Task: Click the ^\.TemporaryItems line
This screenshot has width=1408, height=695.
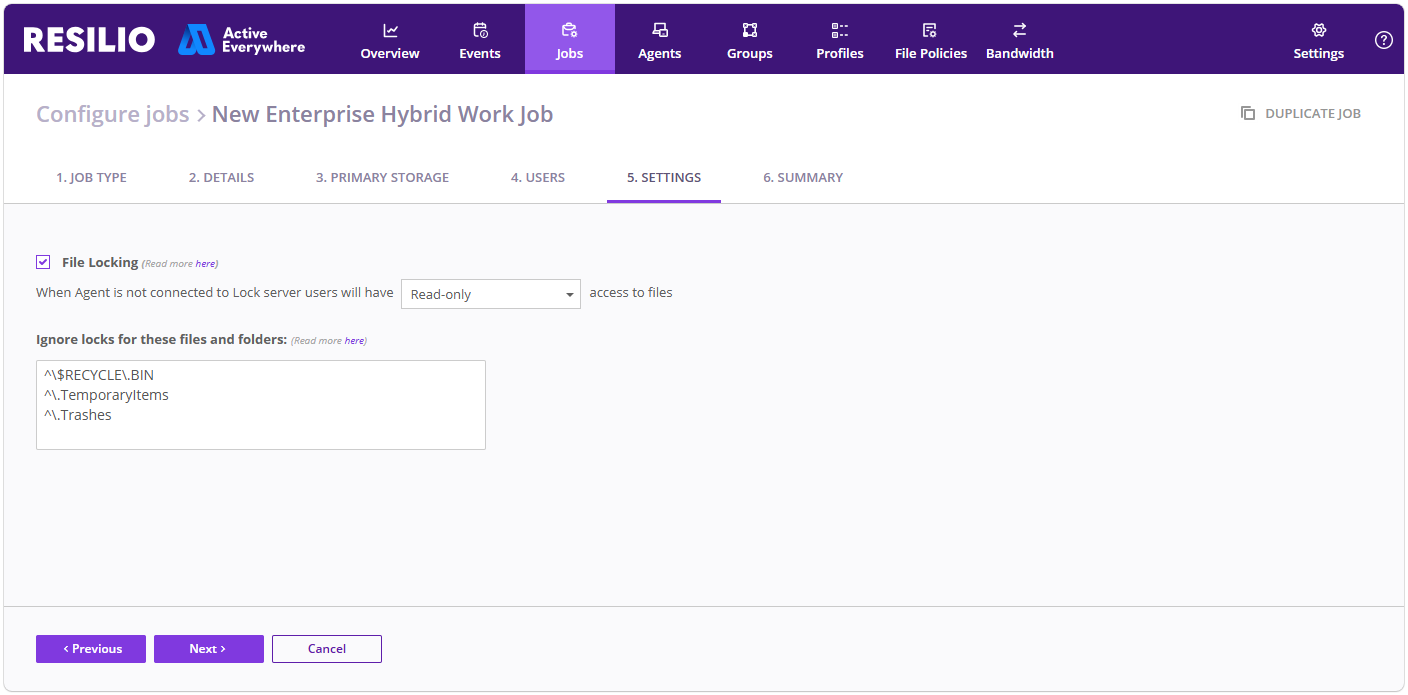Action: [x=106, y=395]
